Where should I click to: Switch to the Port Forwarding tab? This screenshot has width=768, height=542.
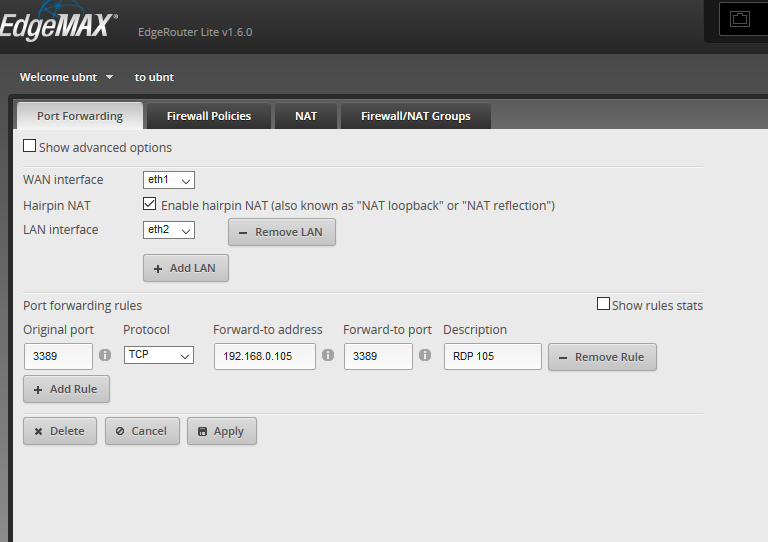[80, 116]
